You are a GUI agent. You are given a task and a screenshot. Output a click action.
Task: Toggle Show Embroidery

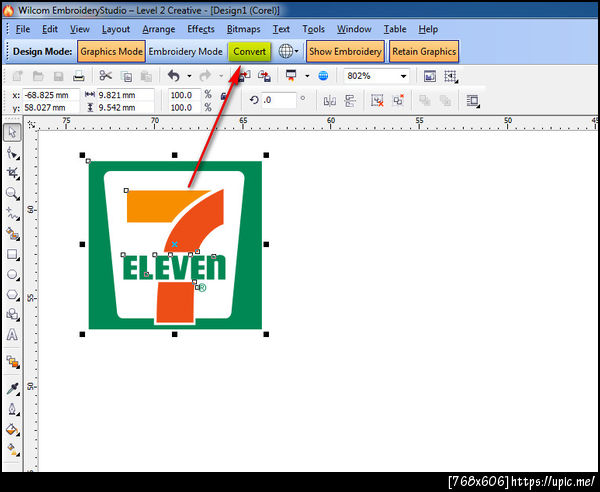click(x=345, y=51)
